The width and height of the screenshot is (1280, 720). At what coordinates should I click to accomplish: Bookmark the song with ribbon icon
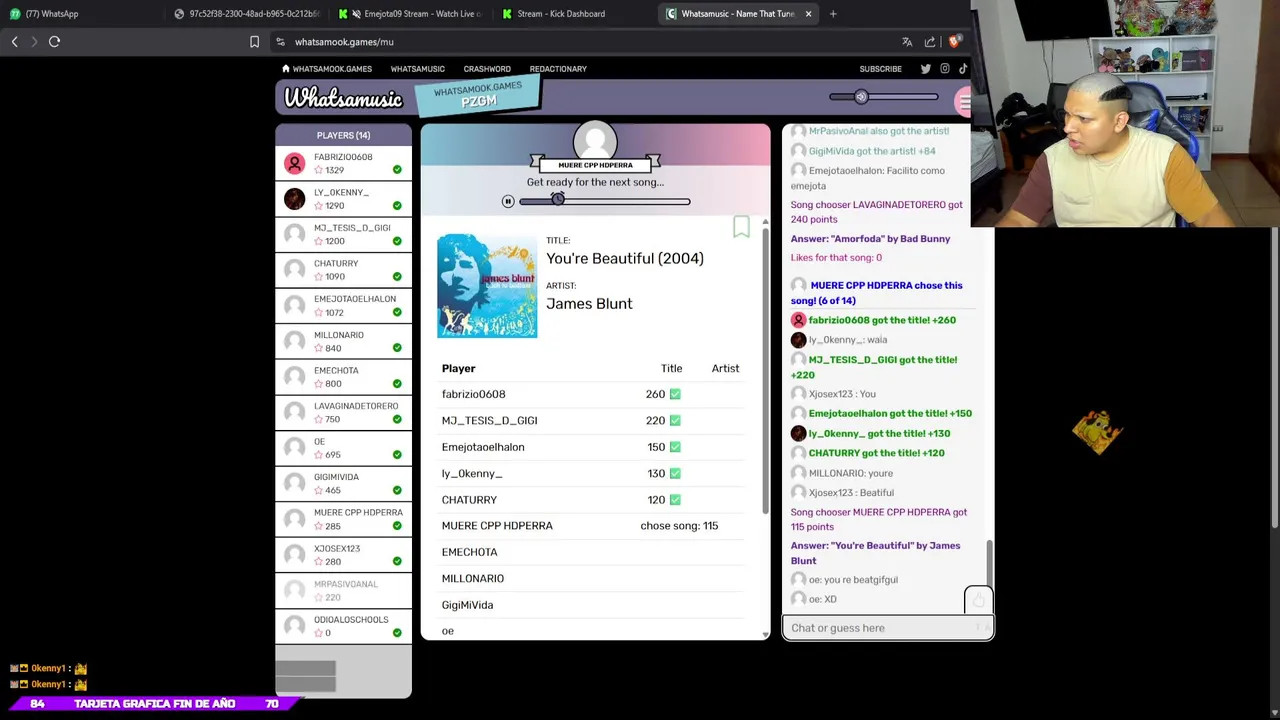coord(741,227)
